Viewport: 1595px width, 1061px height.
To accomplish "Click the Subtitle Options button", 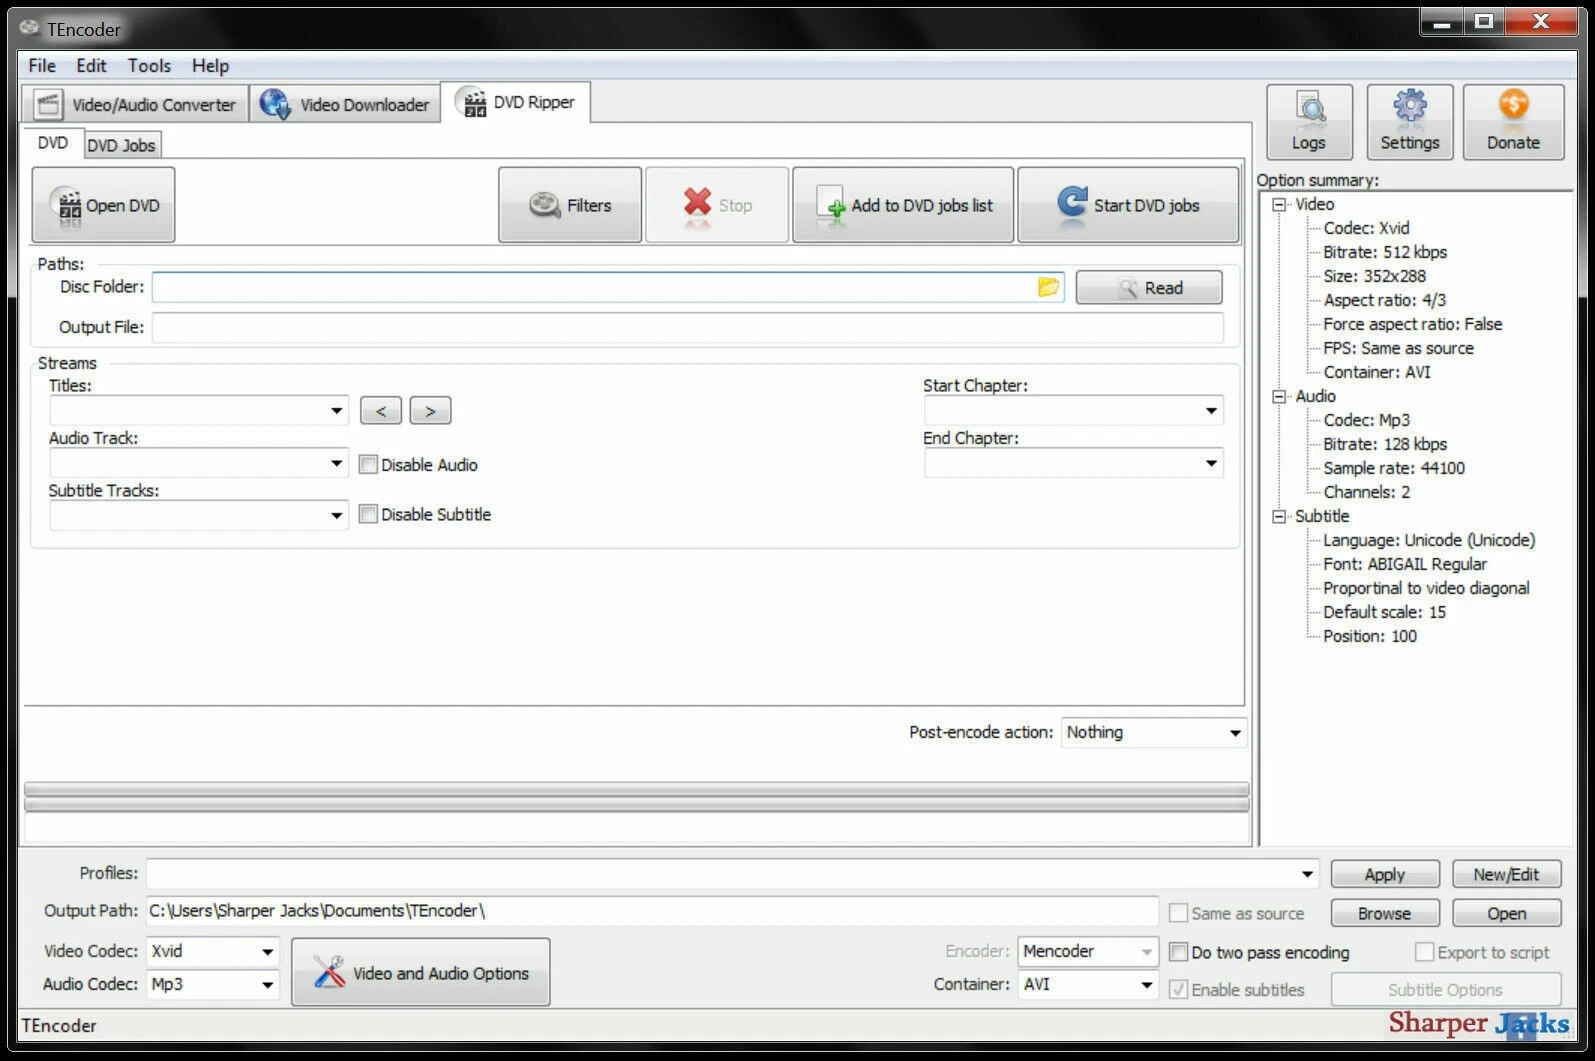I will click(1445, 989).
